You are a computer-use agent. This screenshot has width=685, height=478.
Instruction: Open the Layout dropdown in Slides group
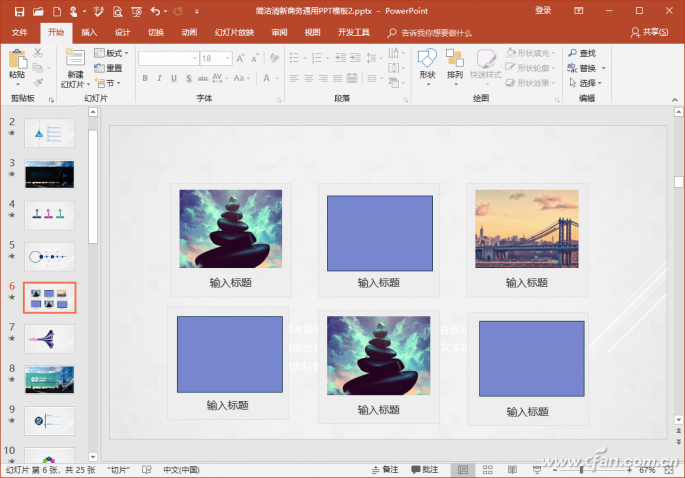point(111,53)
